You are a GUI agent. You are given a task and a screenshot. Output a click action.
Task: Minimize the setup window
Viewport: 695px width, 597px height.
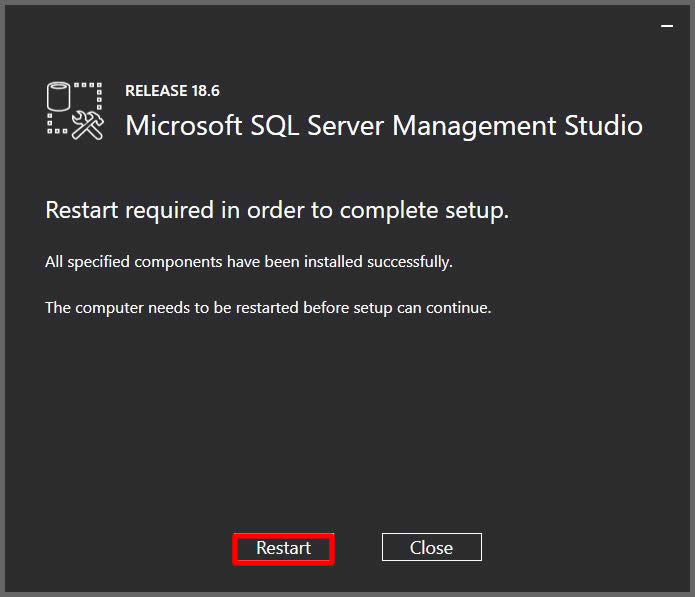click(x=667, y=27)
